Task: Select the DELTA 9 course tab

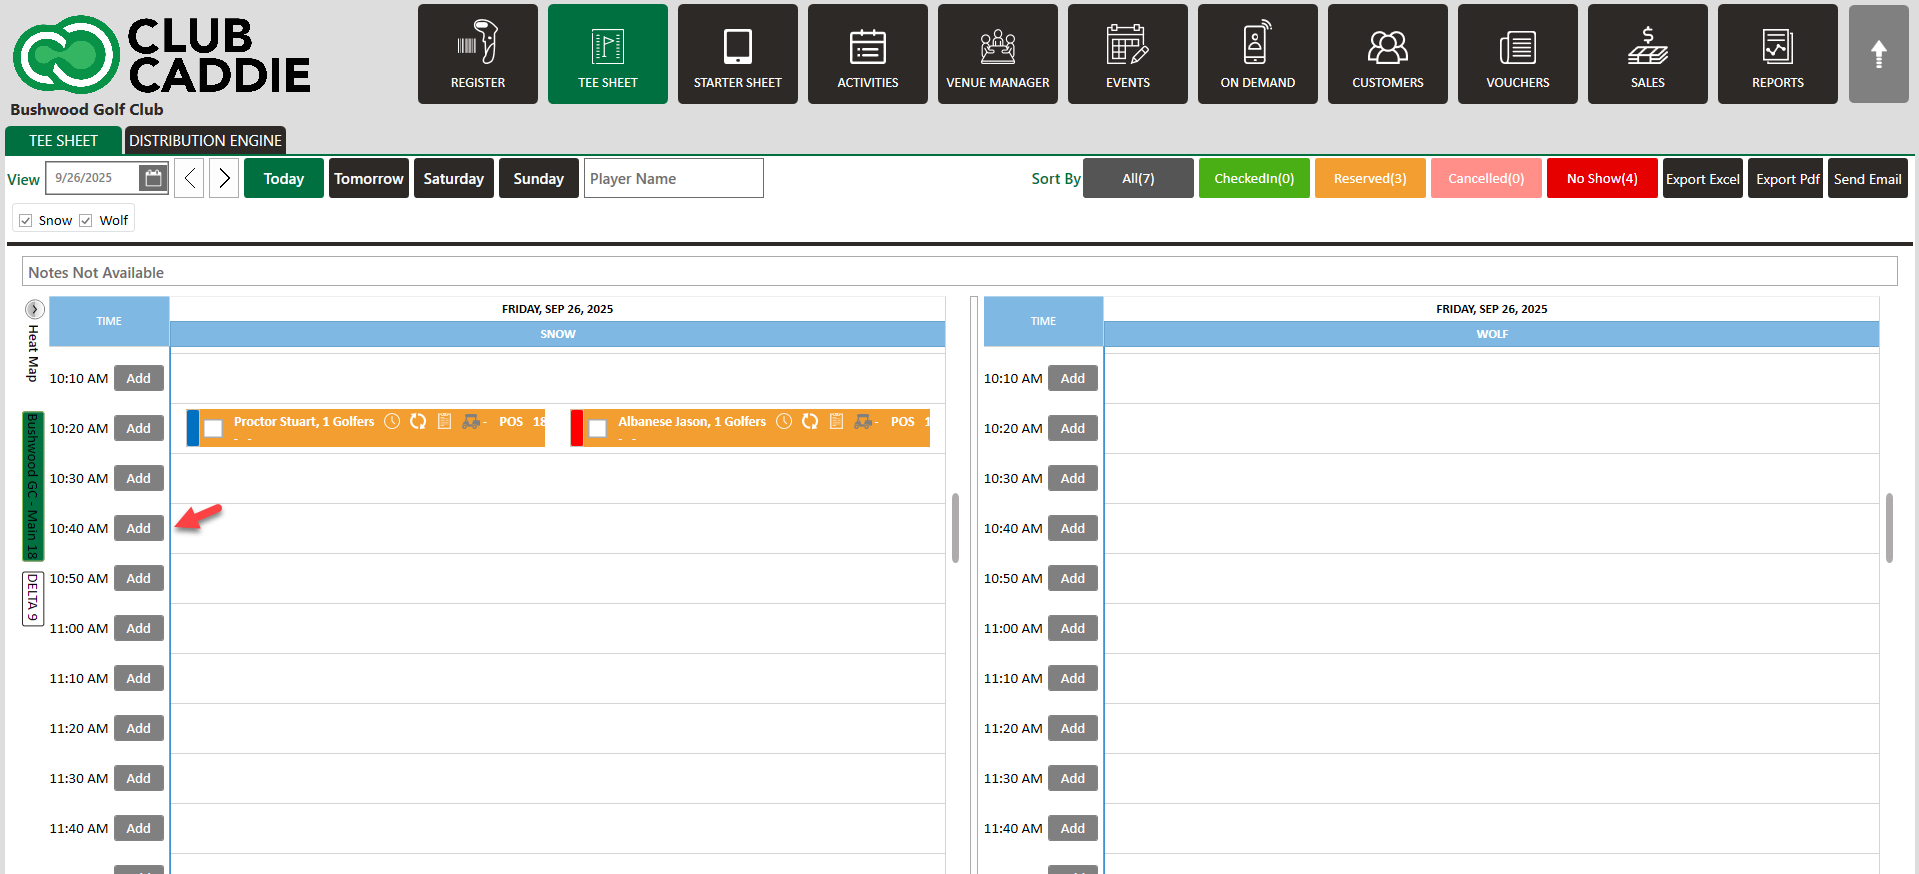Action: (x=33, y=598)
